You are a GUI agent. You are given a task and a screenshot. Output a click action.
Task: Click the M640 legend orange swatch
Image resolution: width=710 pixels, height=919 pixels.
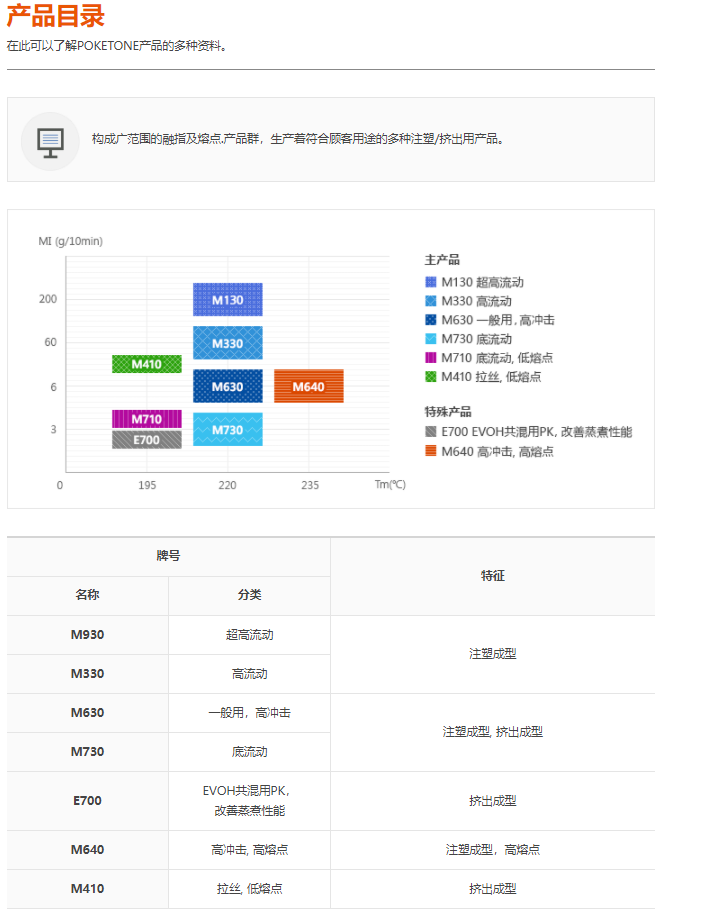(x=430, y=451)
